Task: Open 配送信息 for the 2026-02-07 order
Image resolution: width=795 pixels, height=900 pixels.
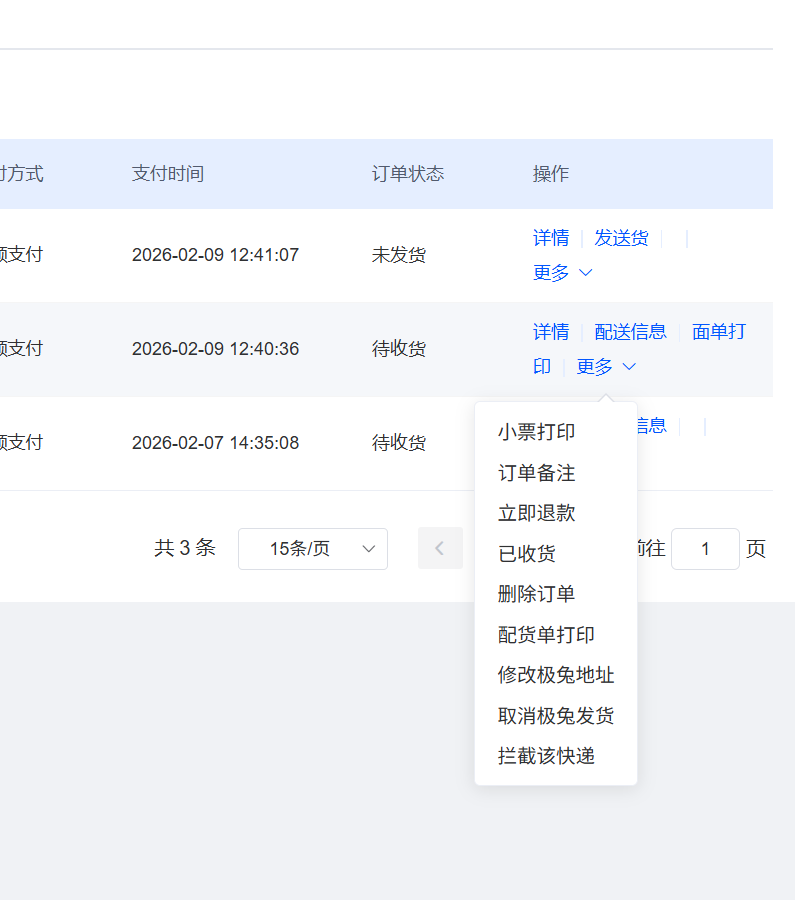Action: click(652, 426)
